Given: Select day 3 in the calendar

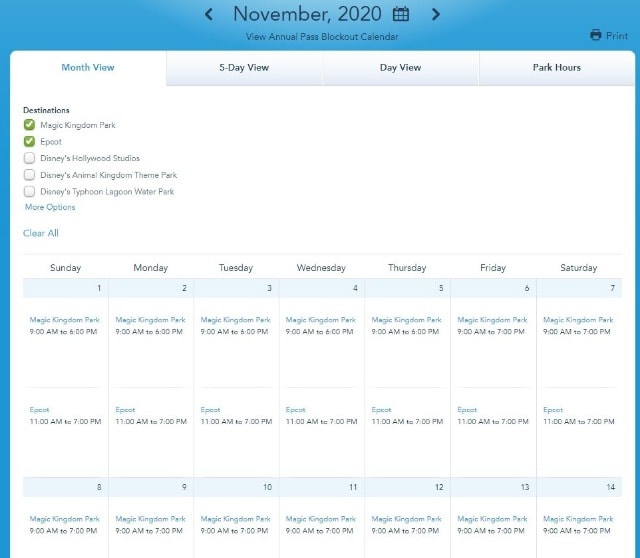Looking at the screenshot, I should click(x=236, y=288).
